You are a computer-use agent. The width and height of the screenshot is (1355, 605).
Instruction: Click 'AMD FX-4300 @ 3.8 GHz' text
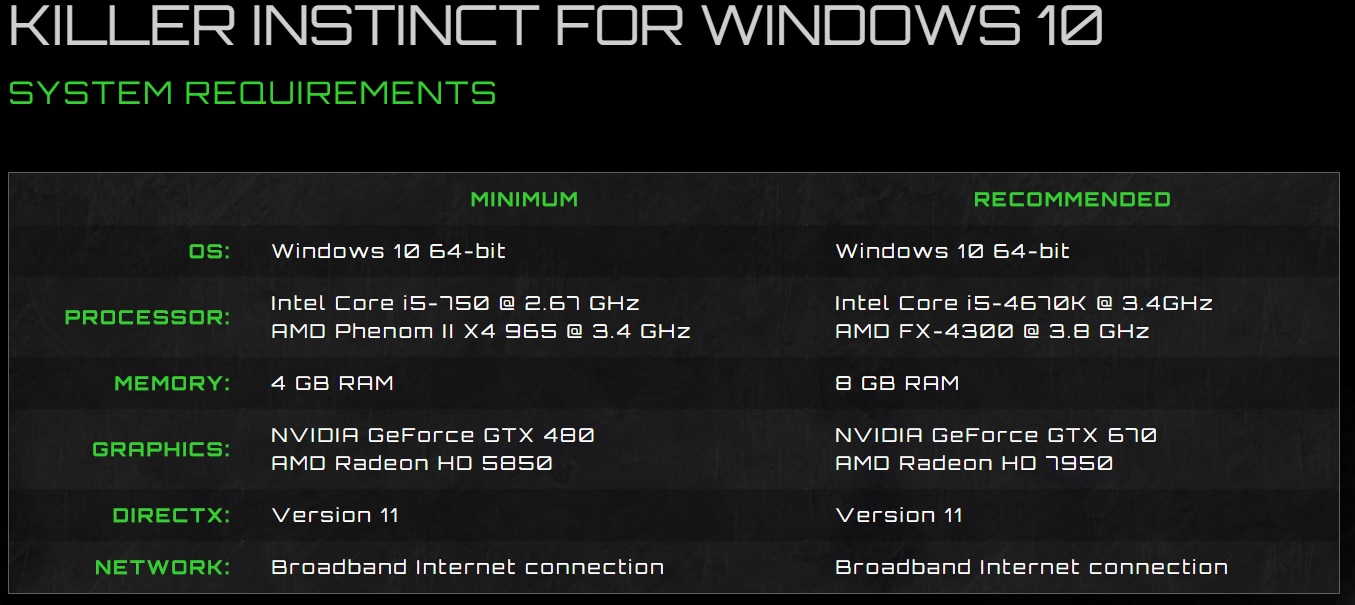point(992,330)
